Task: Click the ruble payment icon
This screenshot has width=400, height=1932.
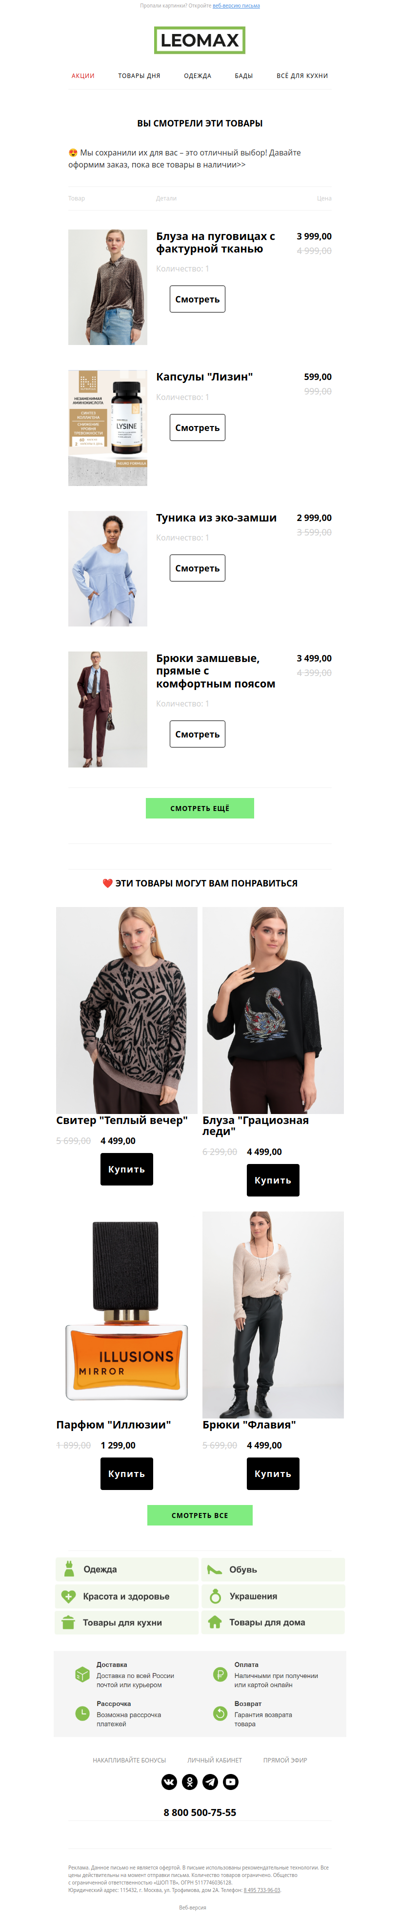Action: (x=220, y=1674)
